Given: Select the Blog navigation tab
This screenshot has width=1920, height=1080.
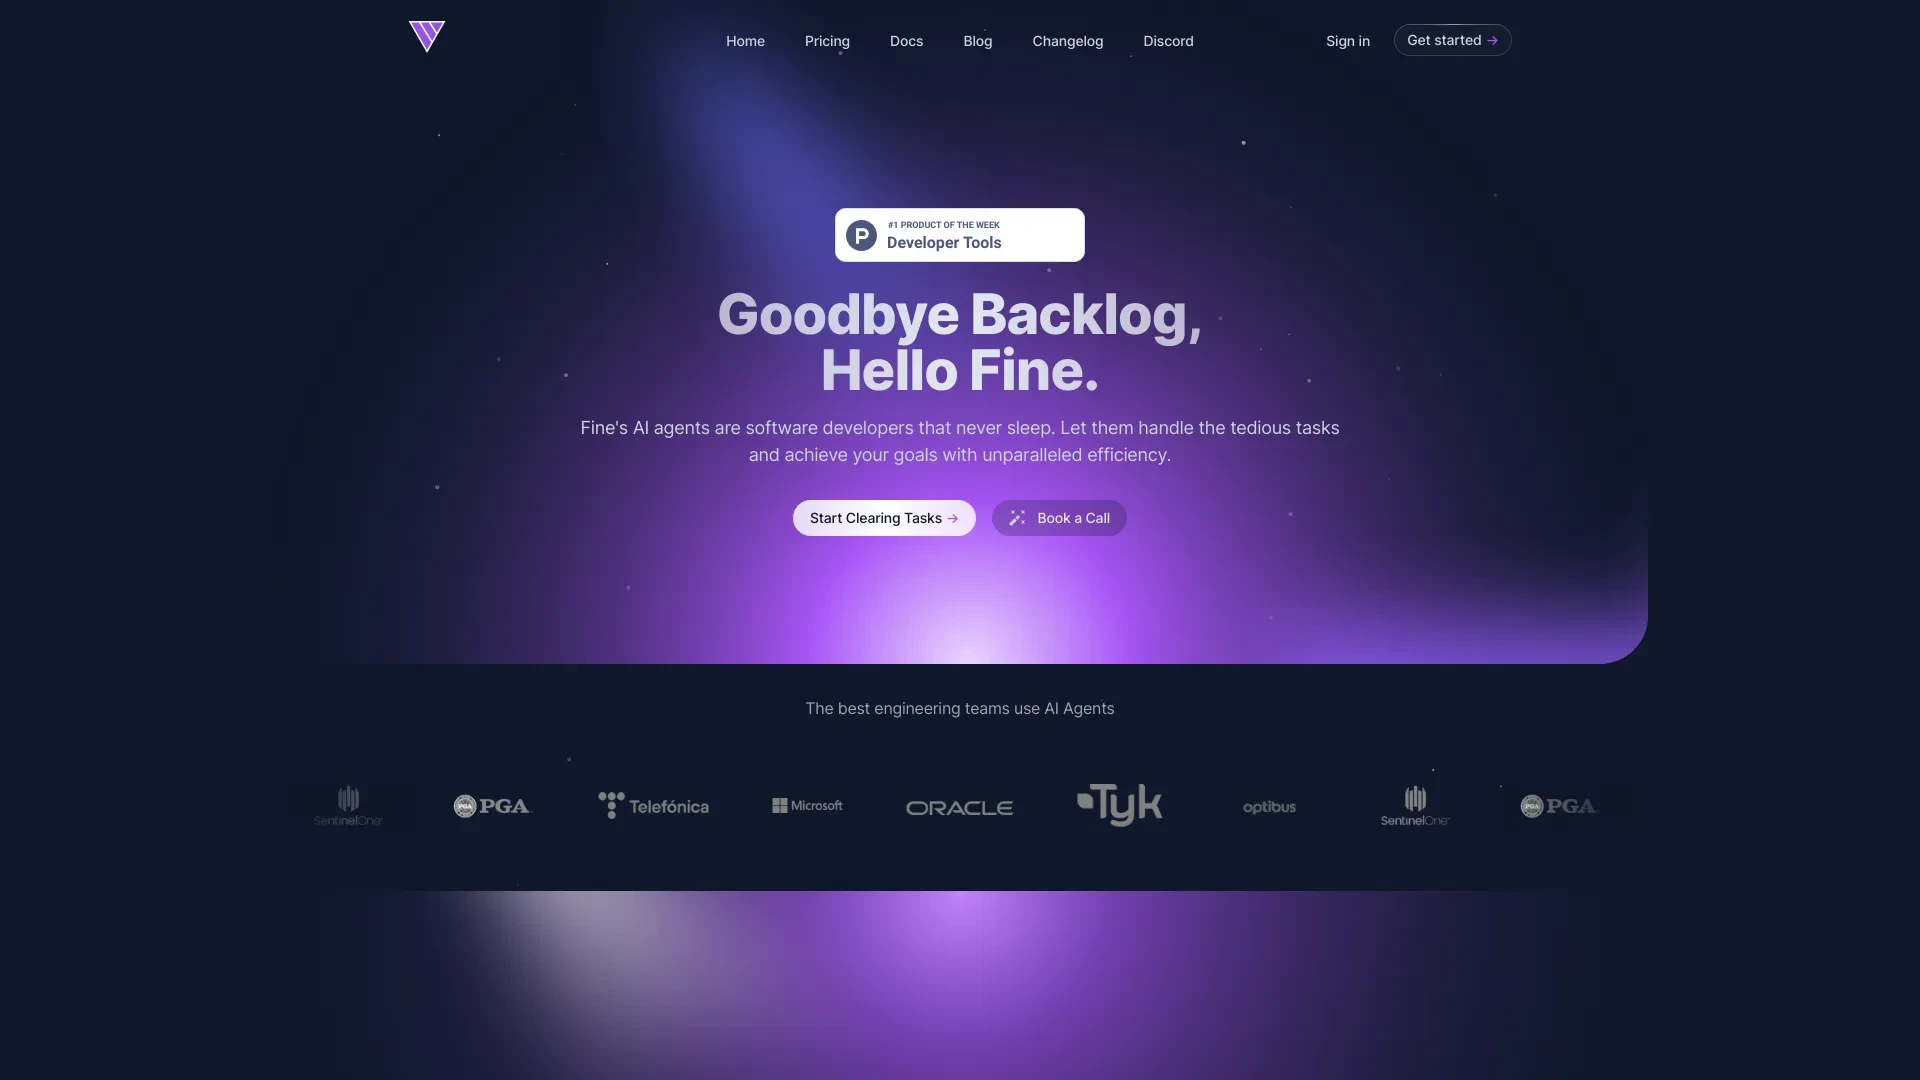Looking at the screenshot, I should point(978,40).
